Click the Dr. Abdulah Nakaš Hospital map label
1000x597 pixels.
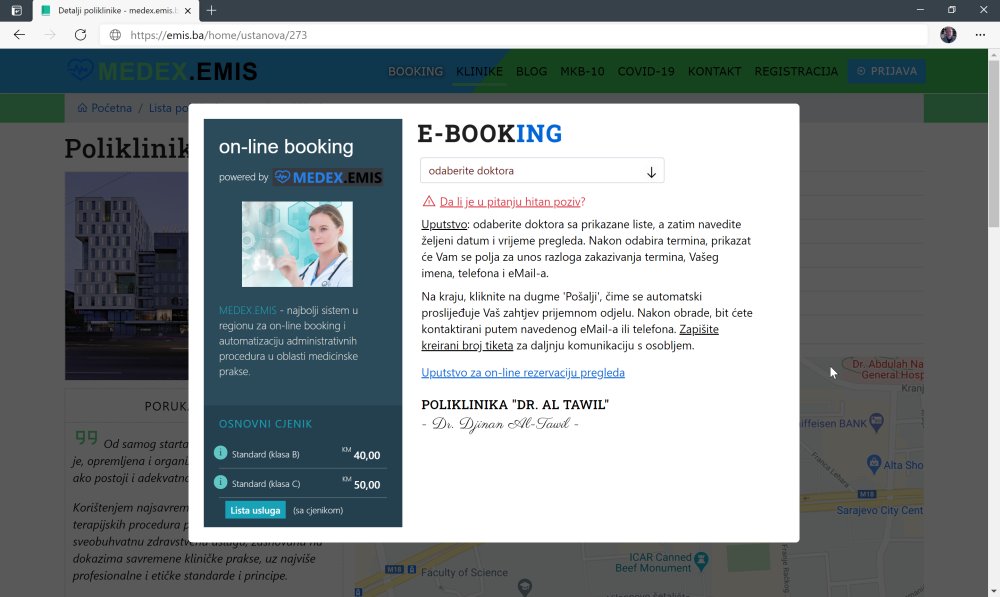pyautogui.click(x=888, y=369)
